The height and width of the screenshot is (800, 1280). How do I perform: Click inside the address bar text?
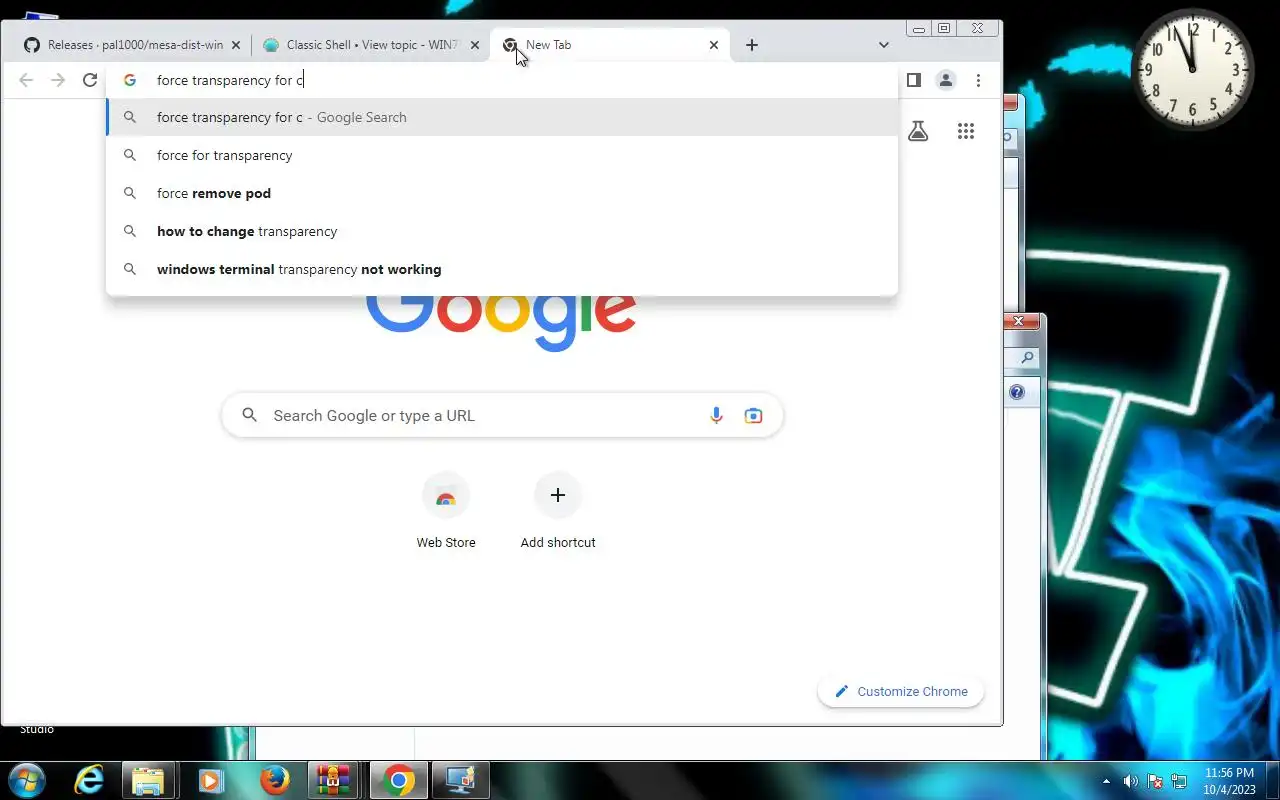point(230,80)
